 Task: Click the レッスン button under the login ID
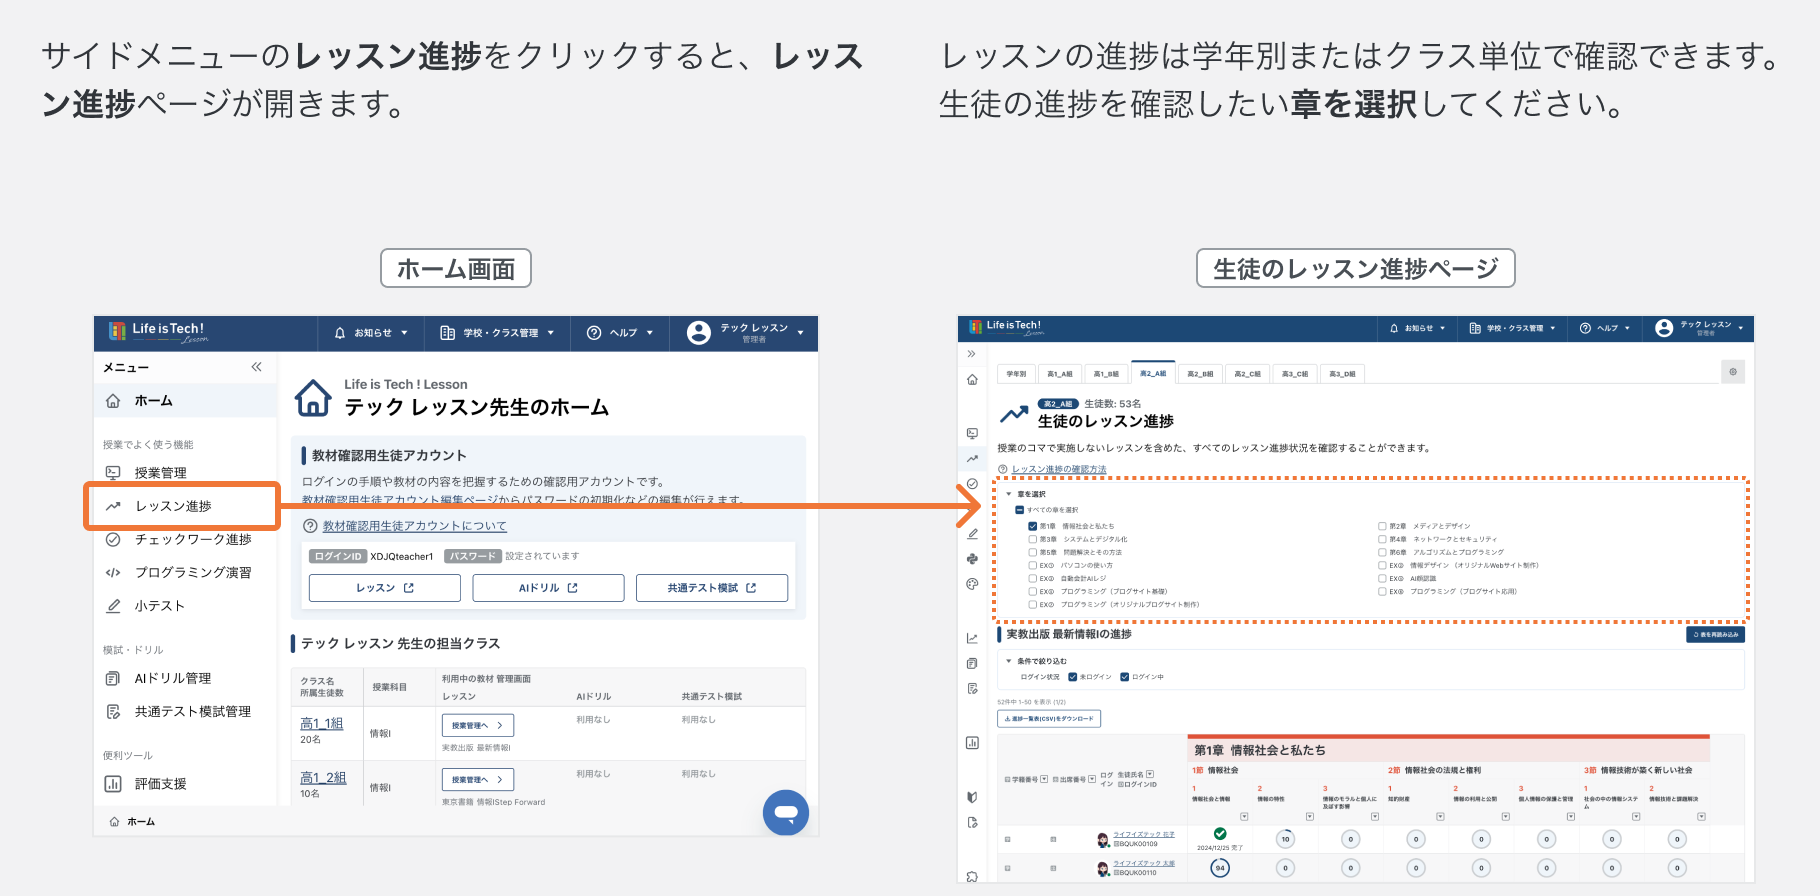(x=385, y=588)
